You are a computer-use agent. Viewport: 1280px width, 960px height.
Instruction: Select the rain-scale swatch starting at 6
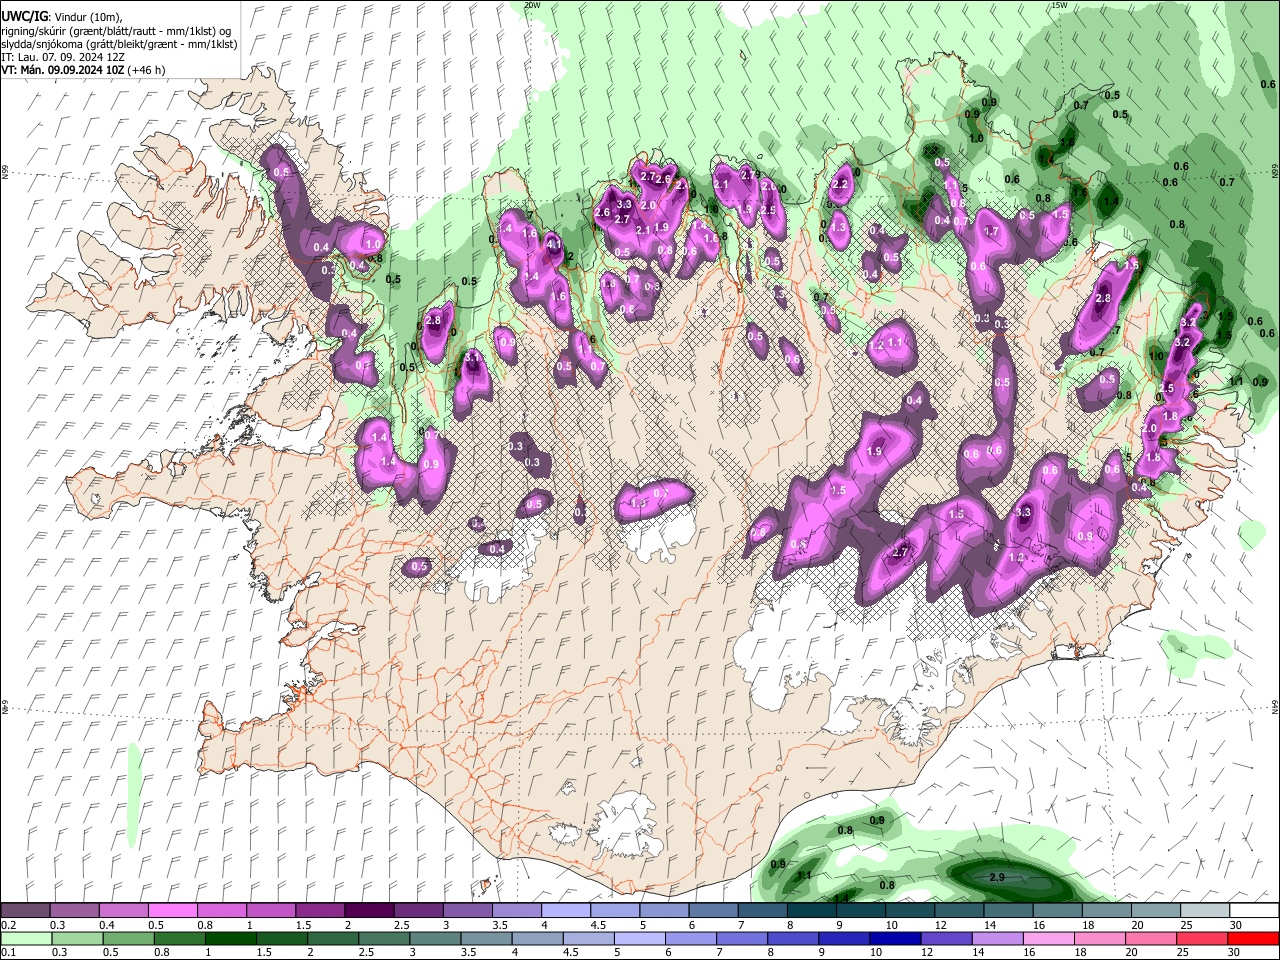691,938
